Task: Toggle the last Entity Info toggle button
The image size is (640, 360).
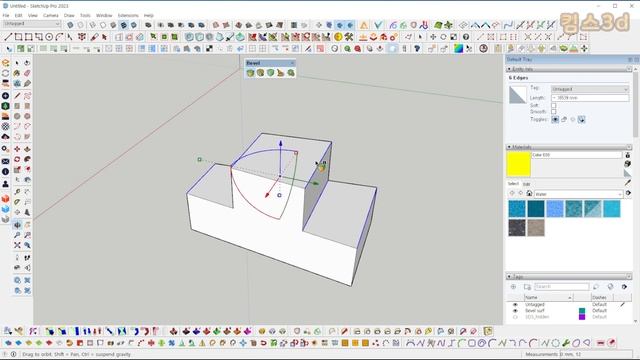Action: (581, 120)
